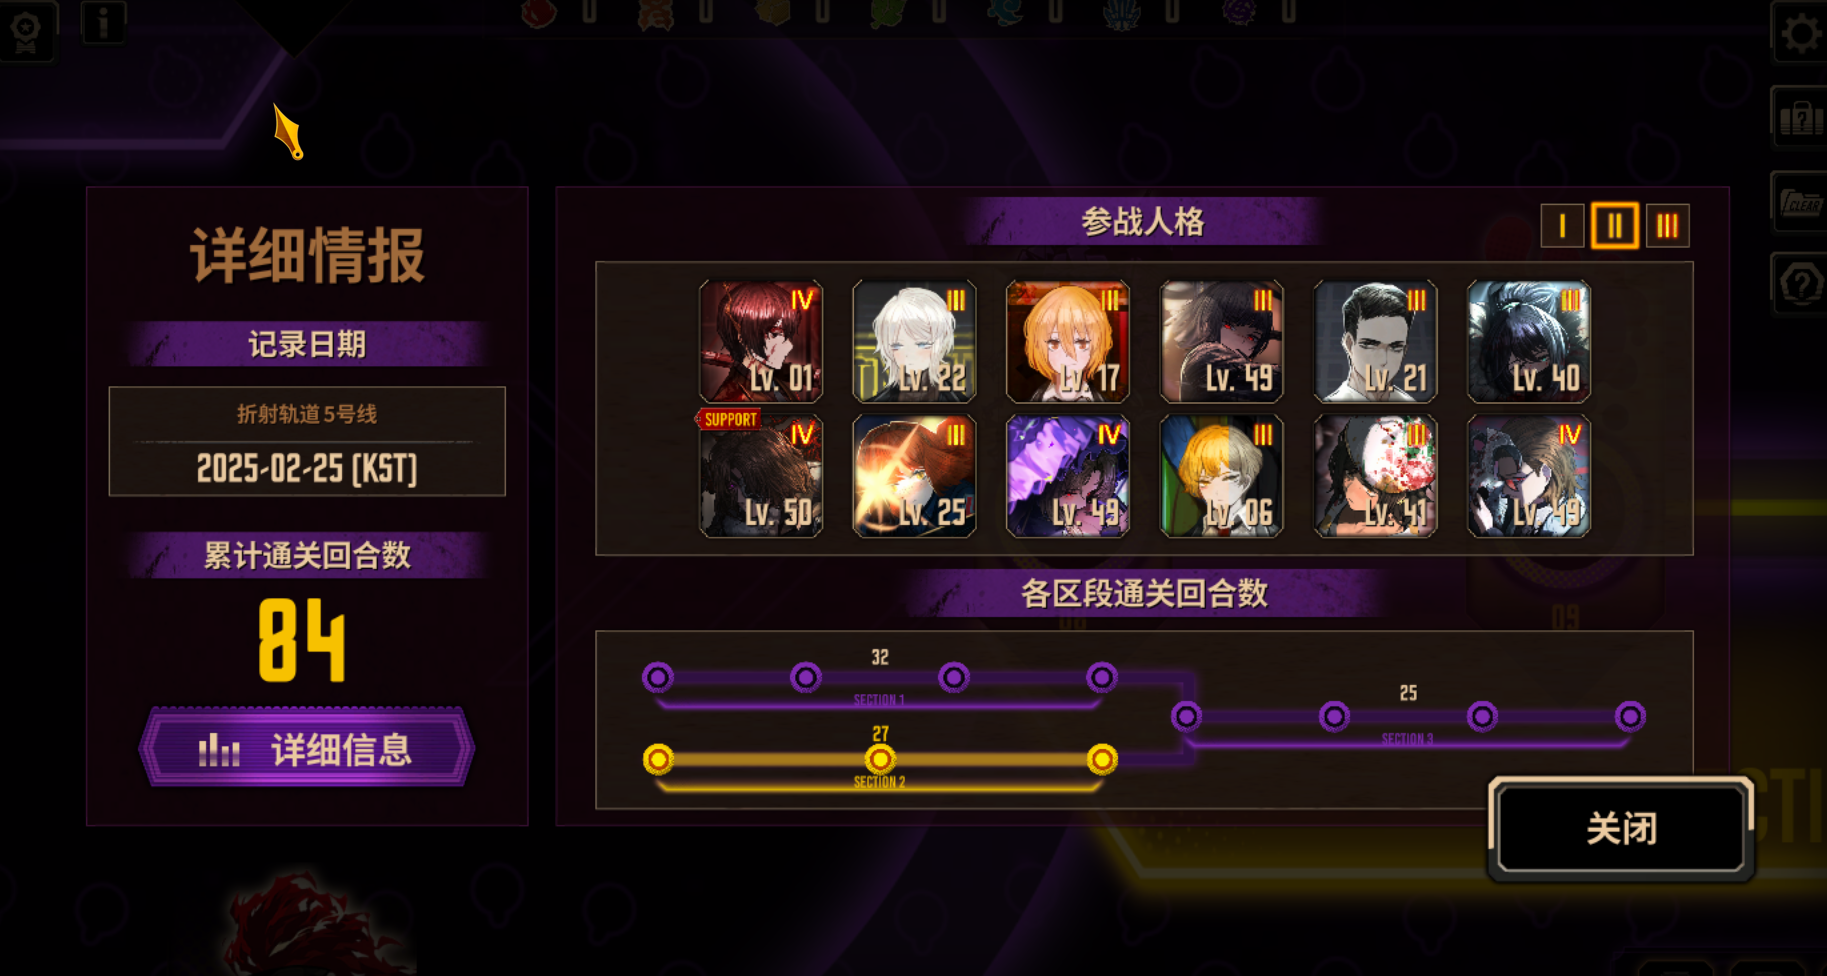Click the 关闭 close button

[x=1621, y=828]
